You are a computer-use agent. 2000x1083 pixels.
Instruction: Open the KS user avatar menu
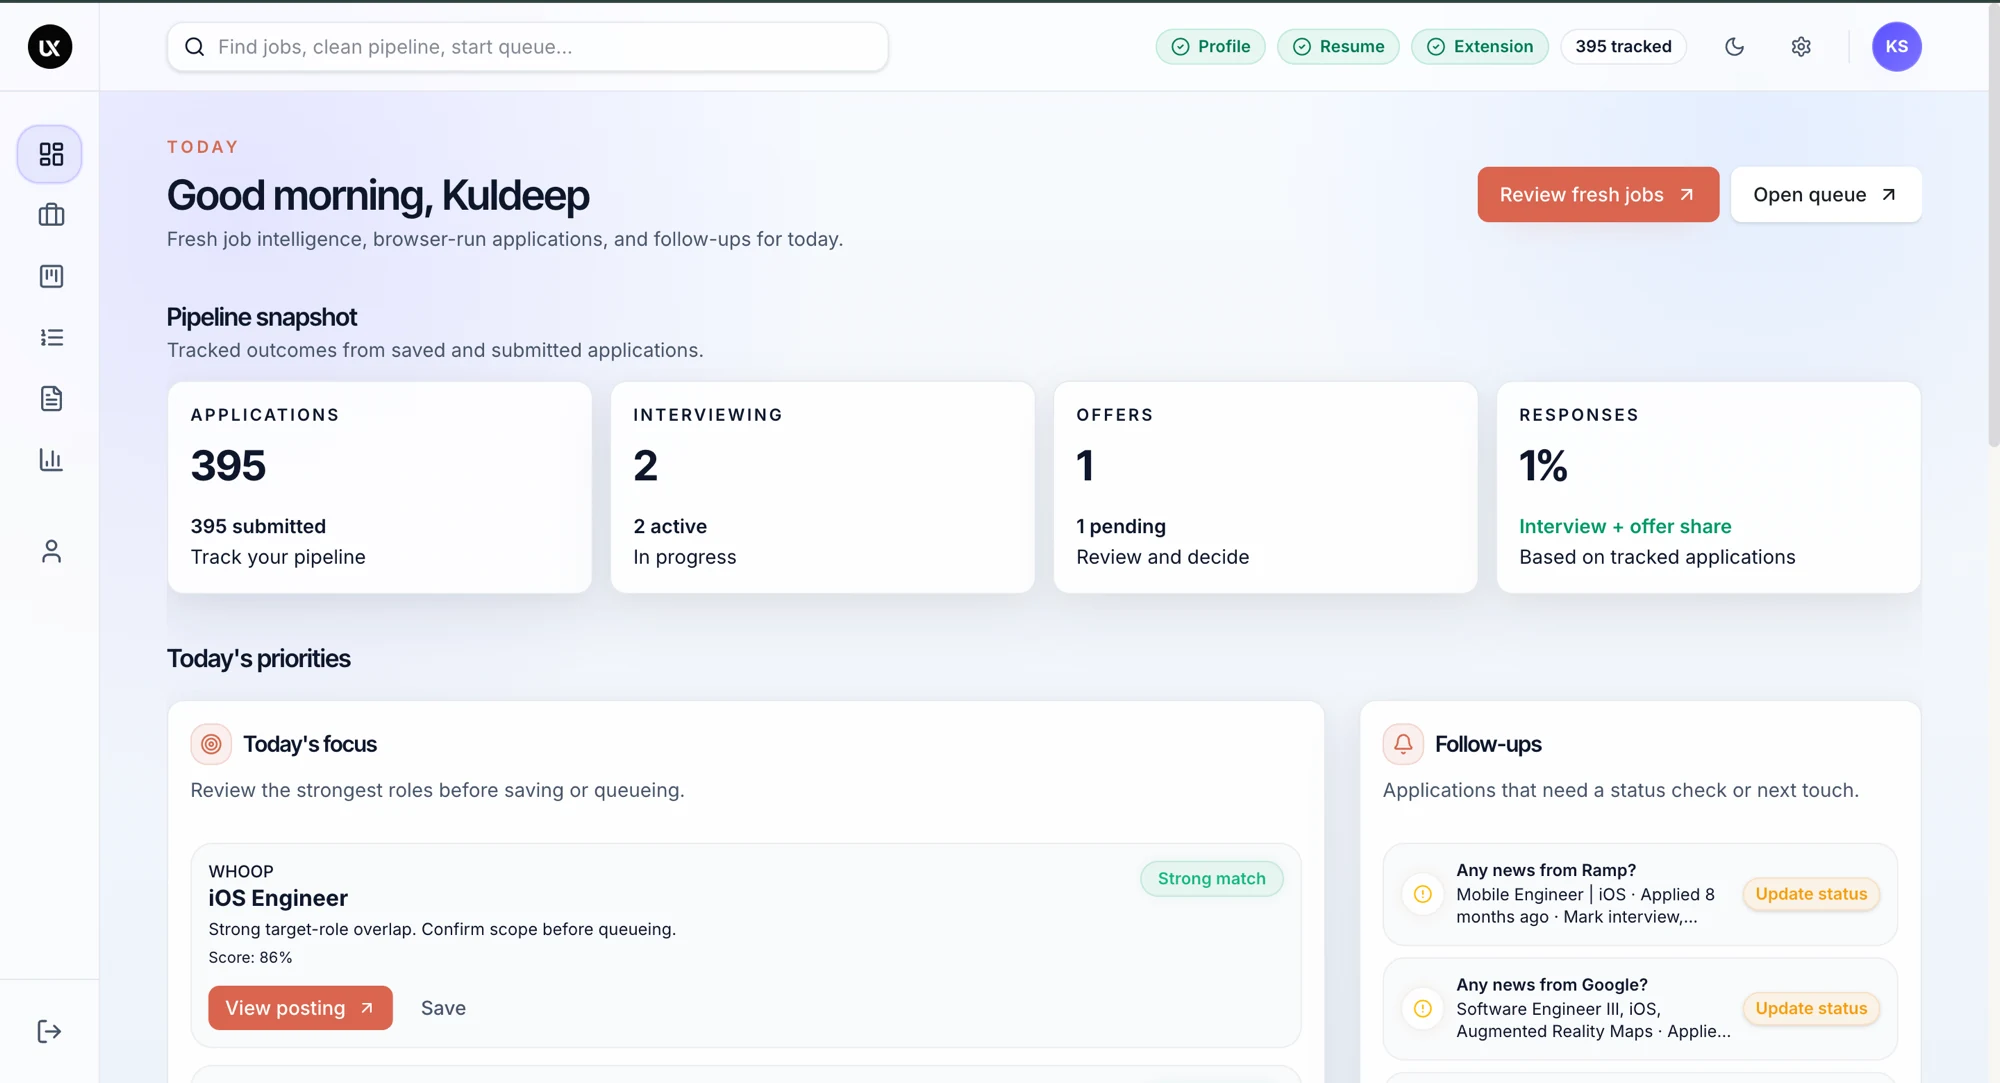1896,47
